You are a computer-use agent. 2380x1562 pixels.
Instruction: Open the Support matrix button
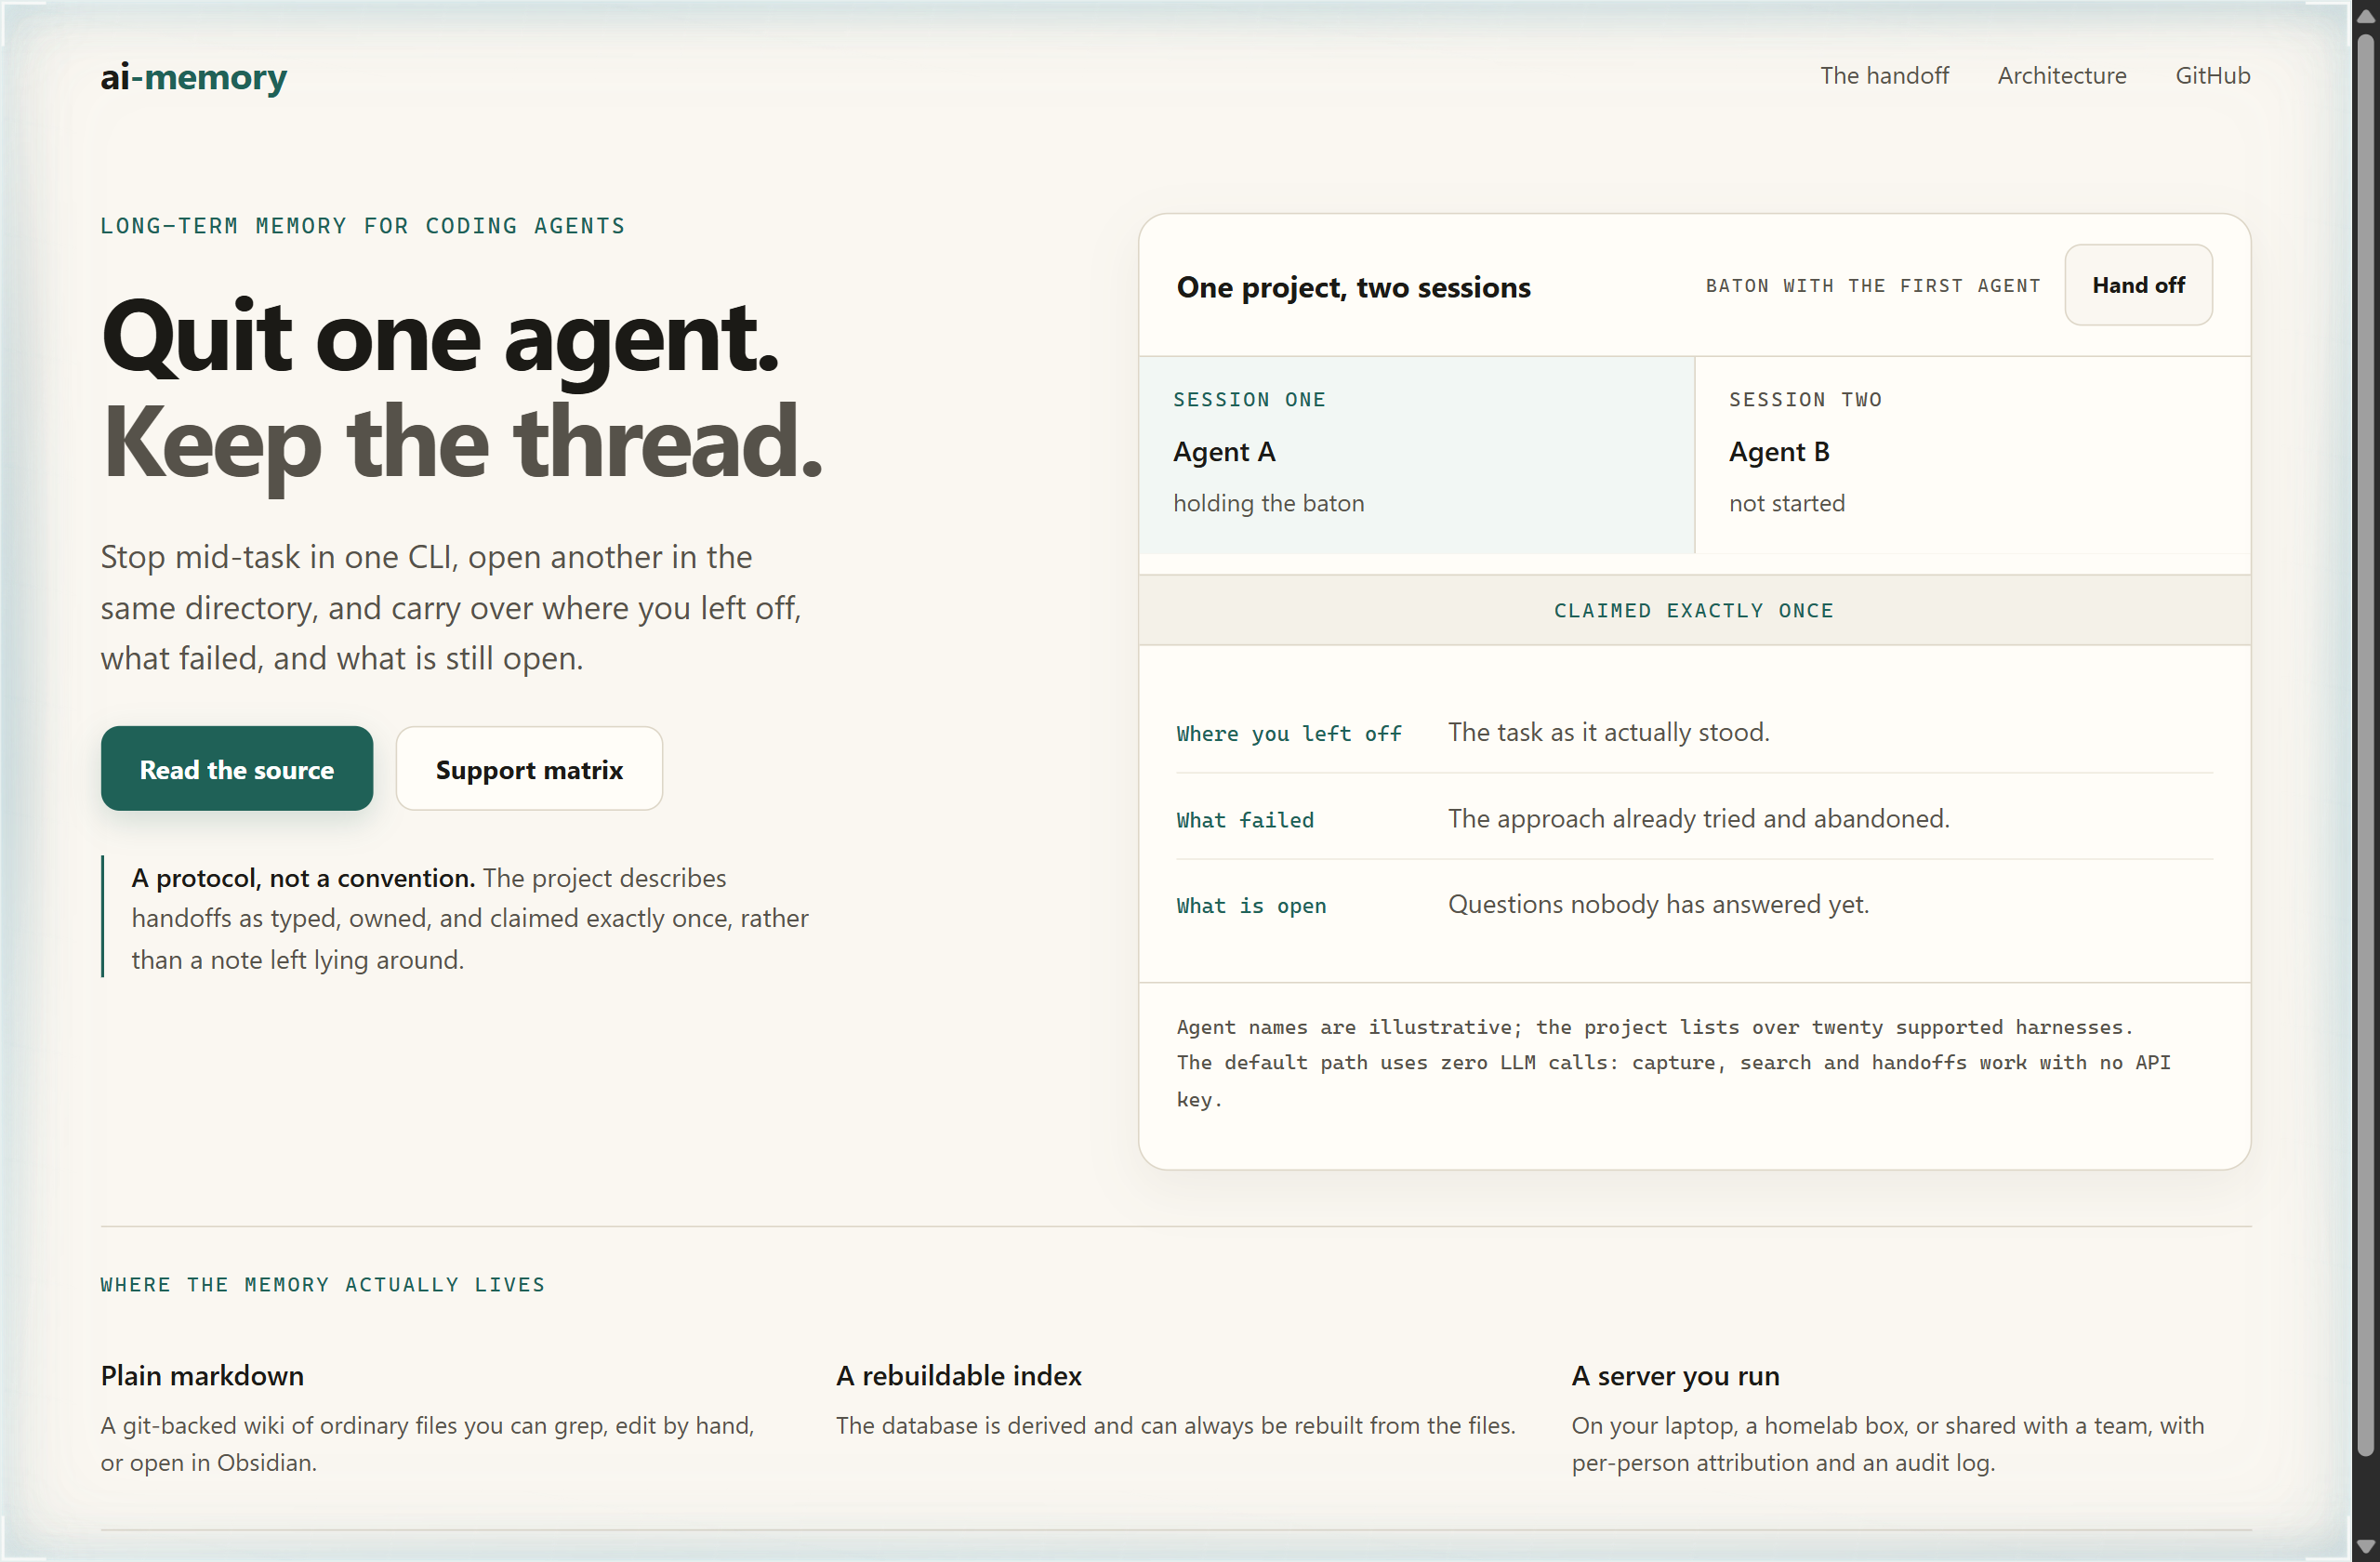pos(529,769)
